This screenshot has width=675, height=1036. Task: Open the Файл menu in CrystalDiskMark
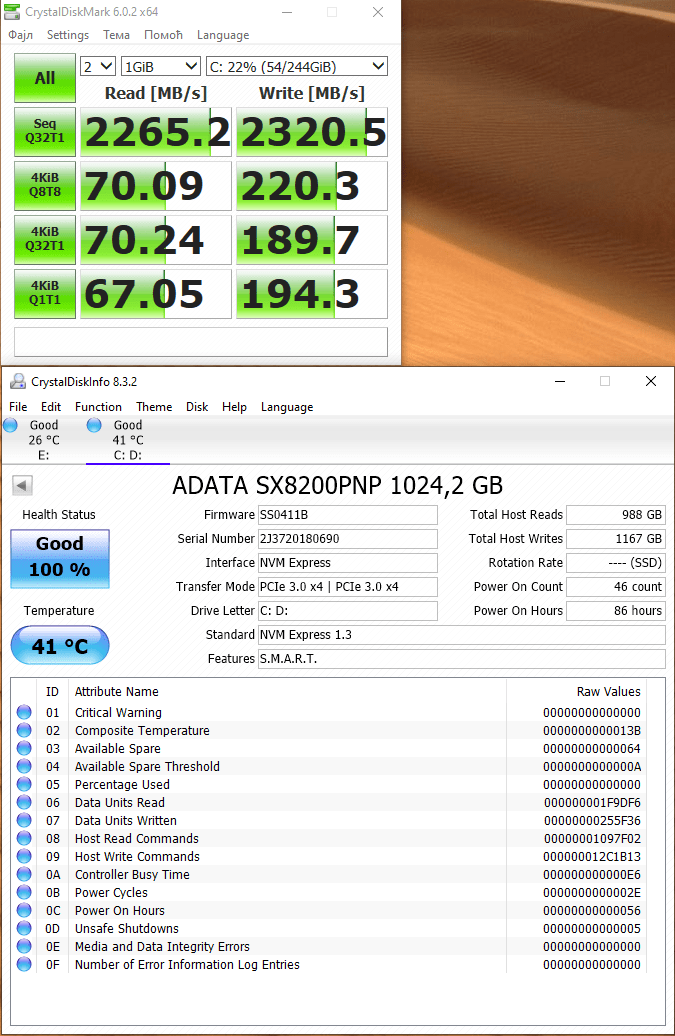click(20, 35)
